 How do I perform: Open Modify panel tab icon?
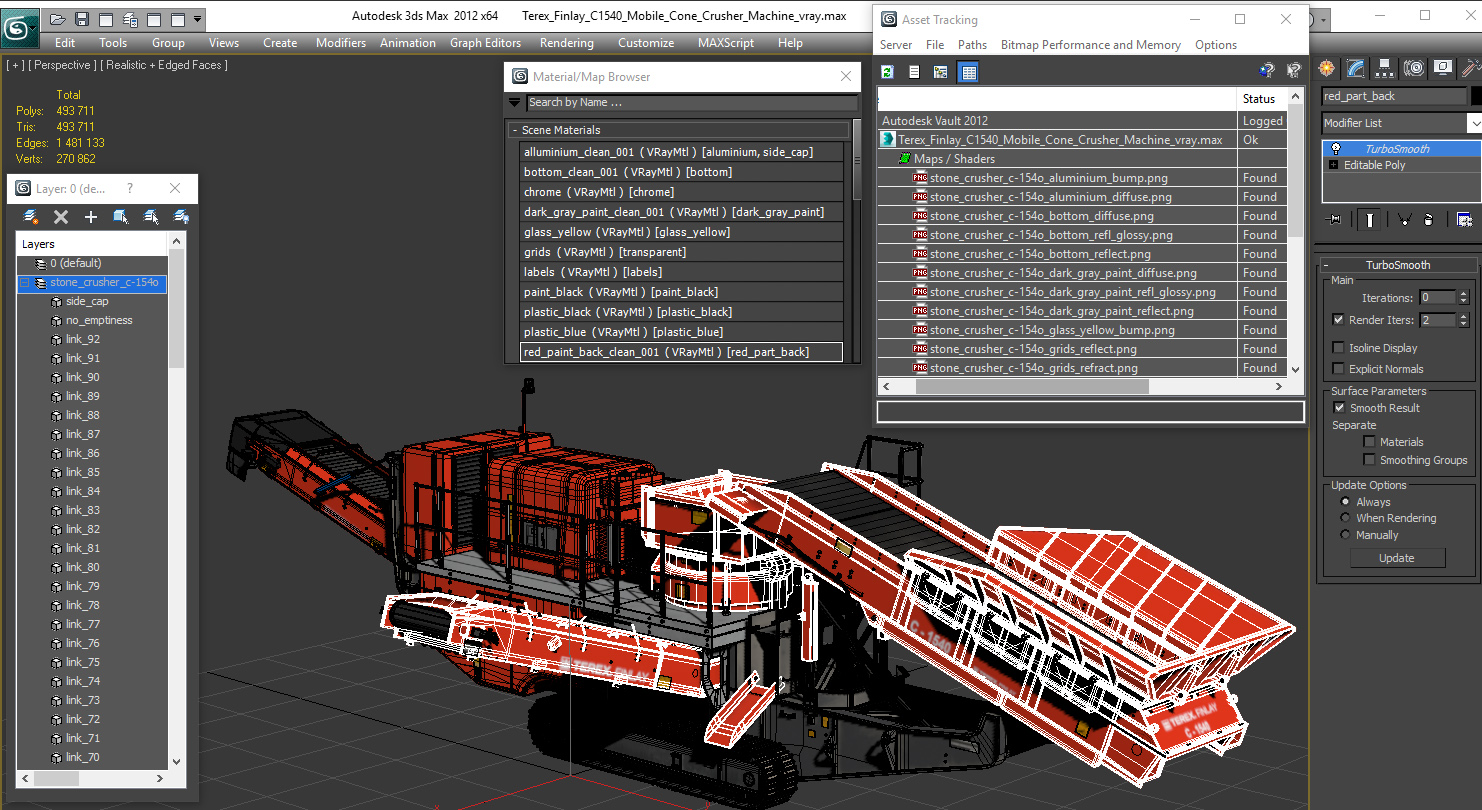click(x=1355, y=68)
